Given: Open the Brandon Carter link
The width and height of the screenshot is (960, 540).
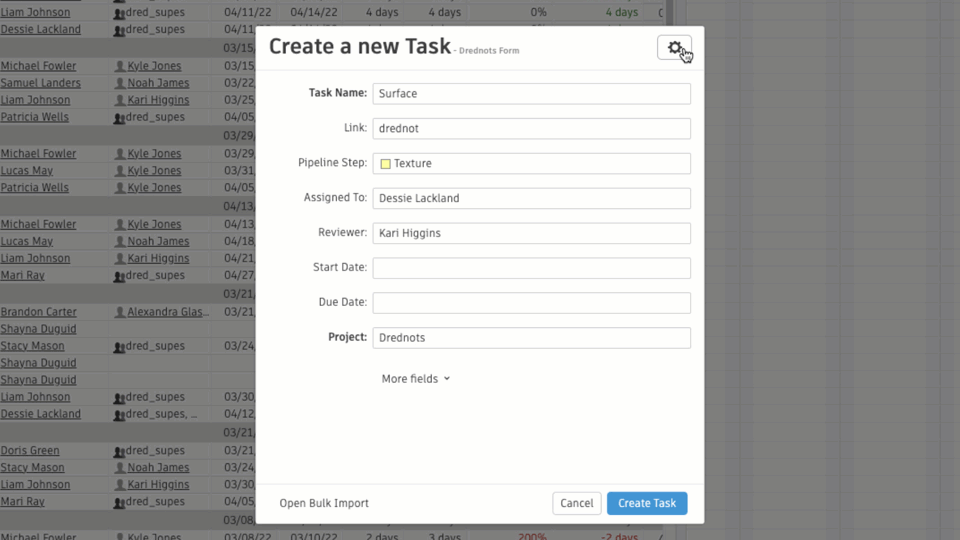Looking at the screenshot, I should tap(39, 312).
